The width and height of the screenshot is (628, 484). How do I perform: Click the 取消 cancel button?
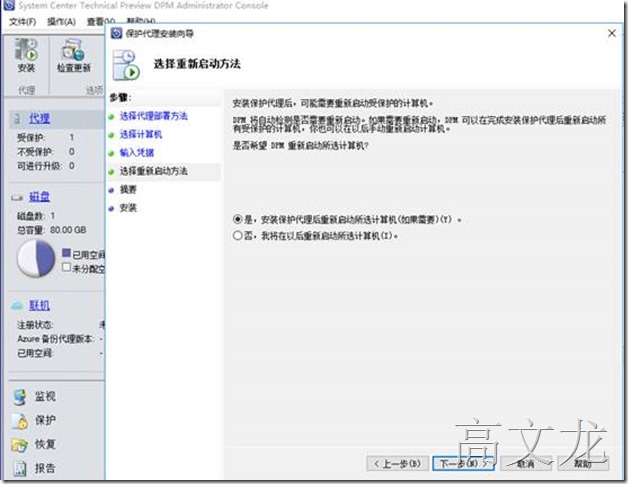click(x=526, y=464)
